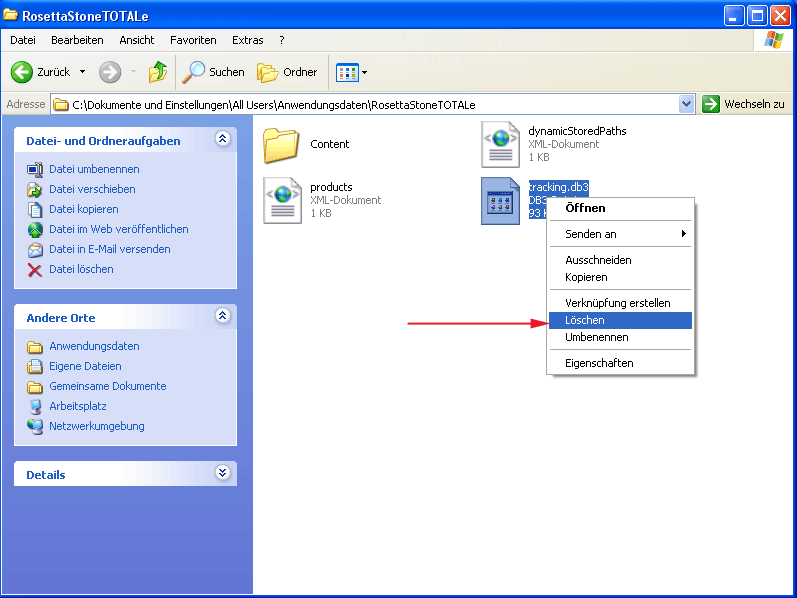Expand the Details panel
797x598 pixels.
(222, 474)
